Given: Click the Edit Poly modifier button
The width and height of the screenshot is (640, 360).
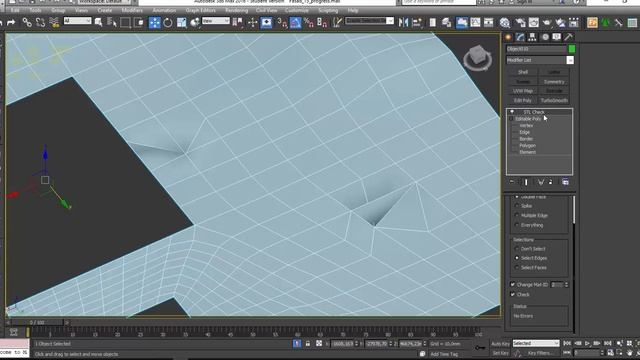Looking at the screenshot, I should tap(523, 100).
